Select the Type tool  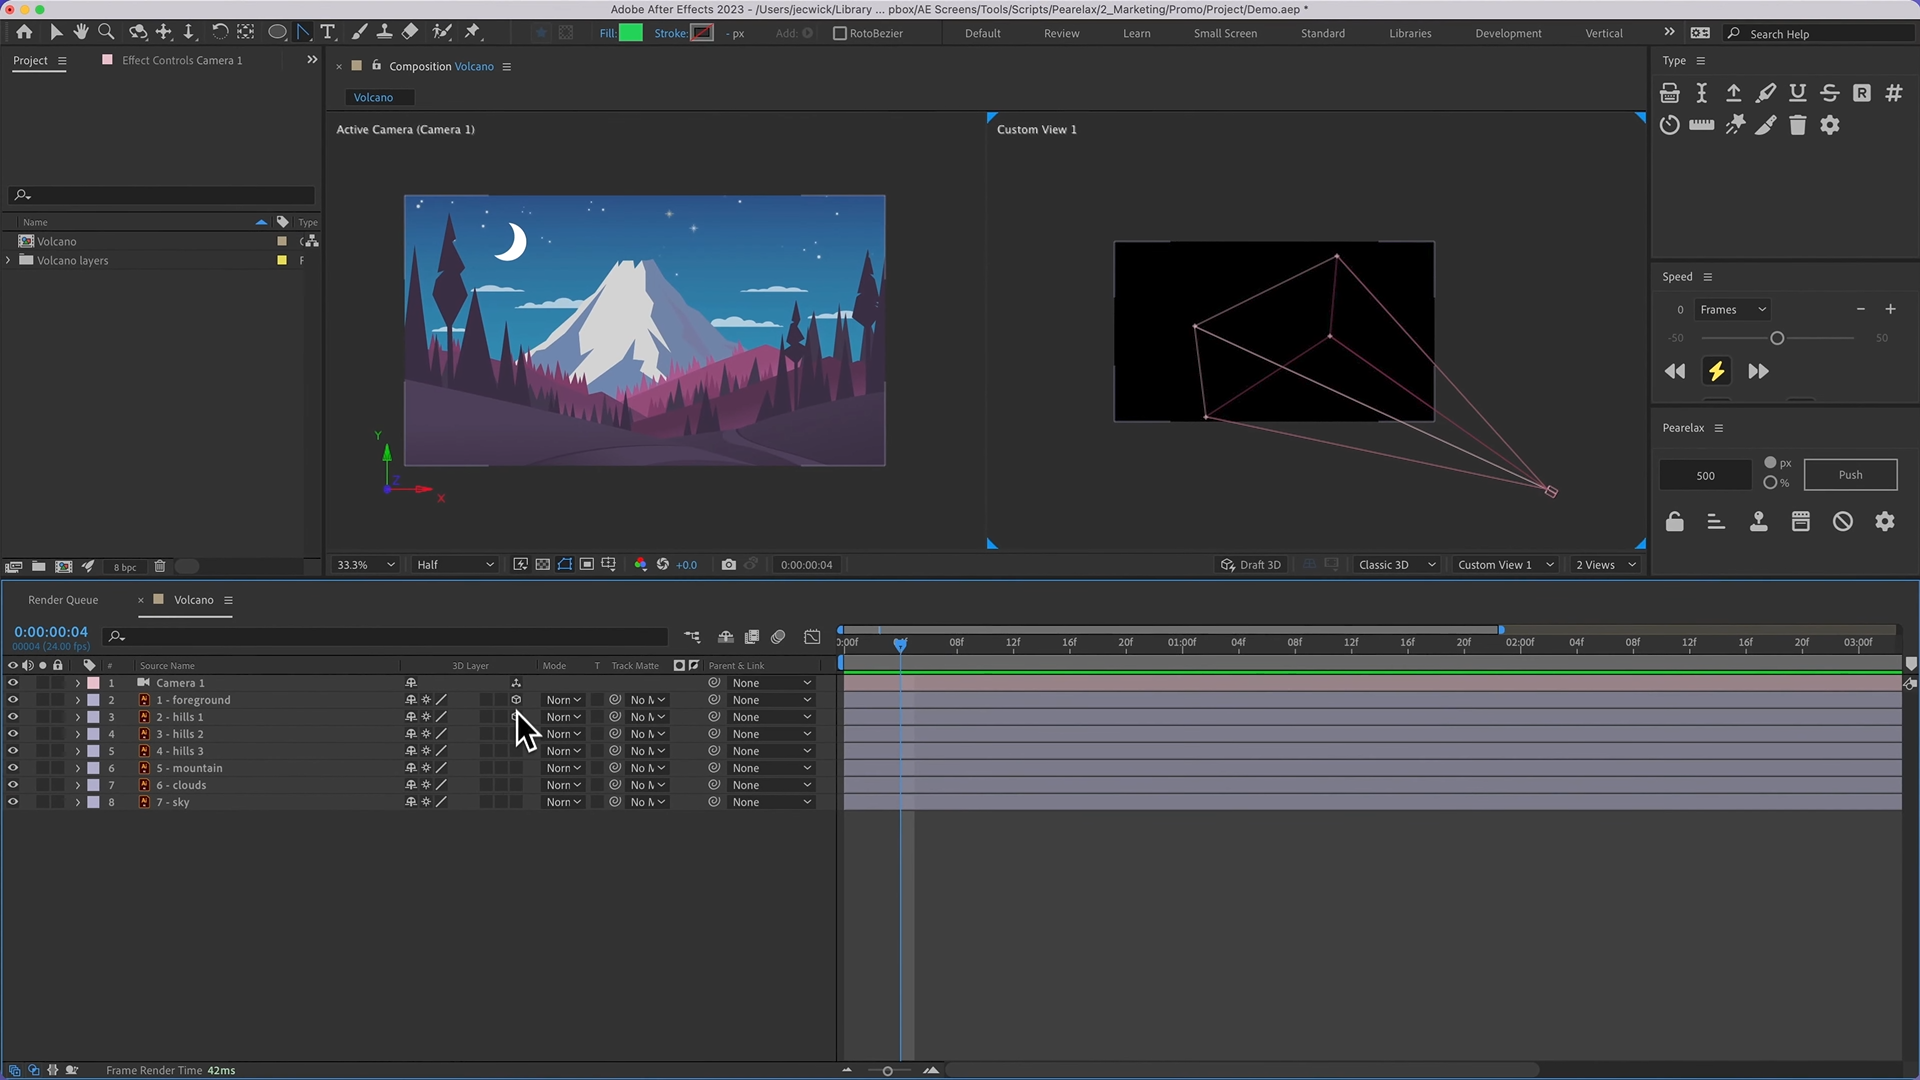click(327, 32)
